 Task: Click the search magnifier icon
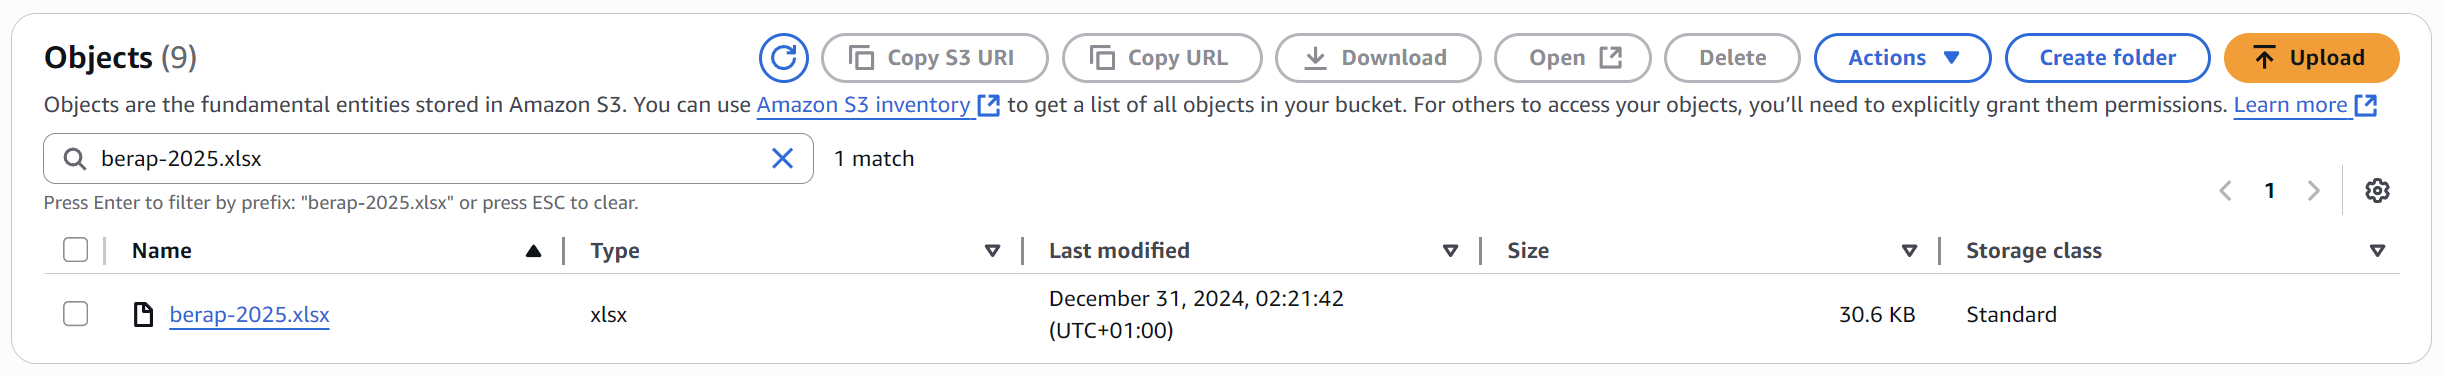click(75, 158)
